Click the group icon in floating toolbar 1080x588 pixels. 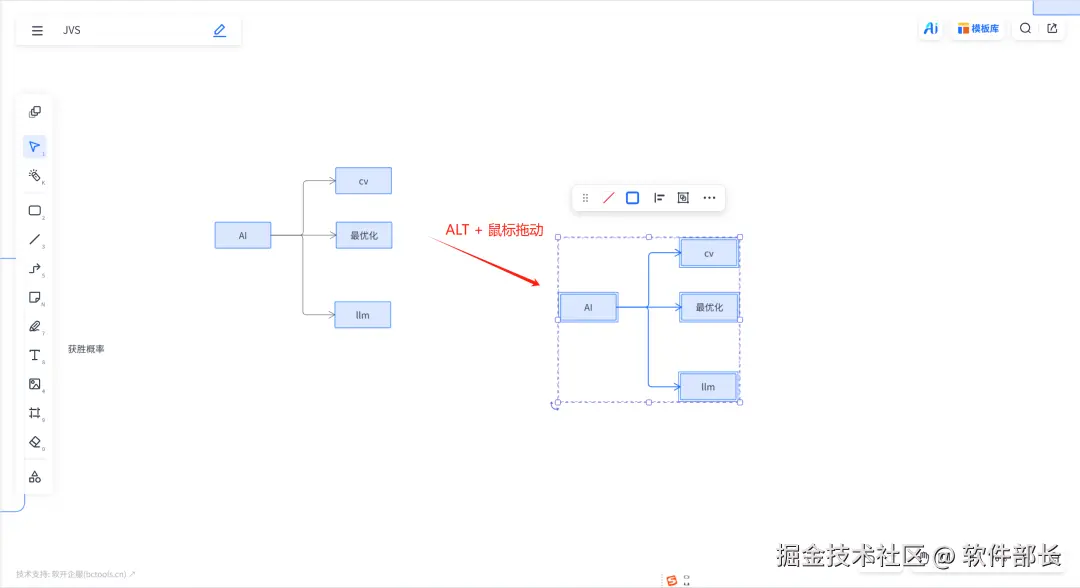click(683, 198)
